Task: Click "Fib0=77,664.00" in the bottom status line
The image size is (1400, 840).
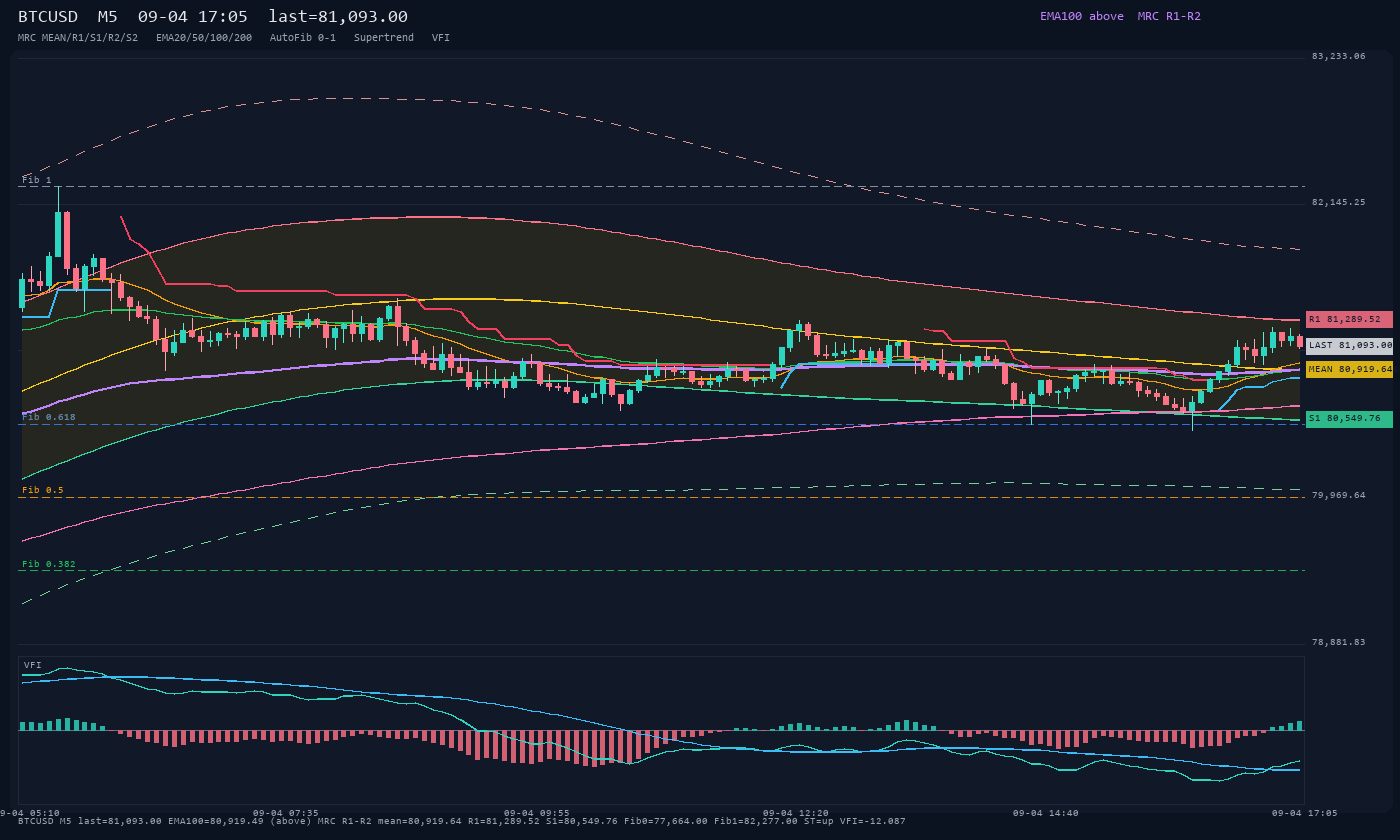Action: point(665,821)
